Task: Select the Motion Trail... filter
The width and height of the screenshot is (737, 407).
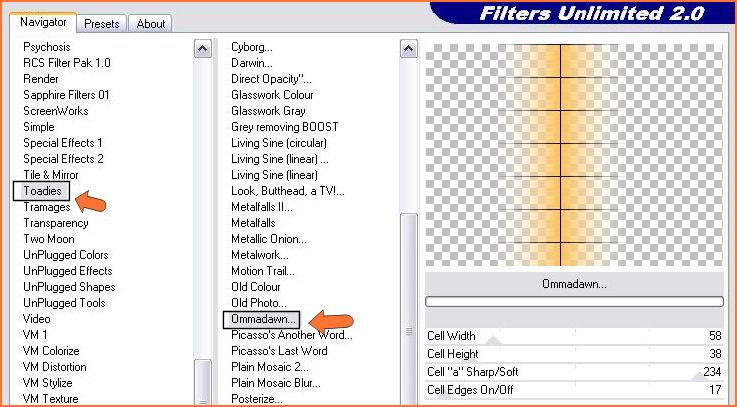Action: click(x=264, y=271)
